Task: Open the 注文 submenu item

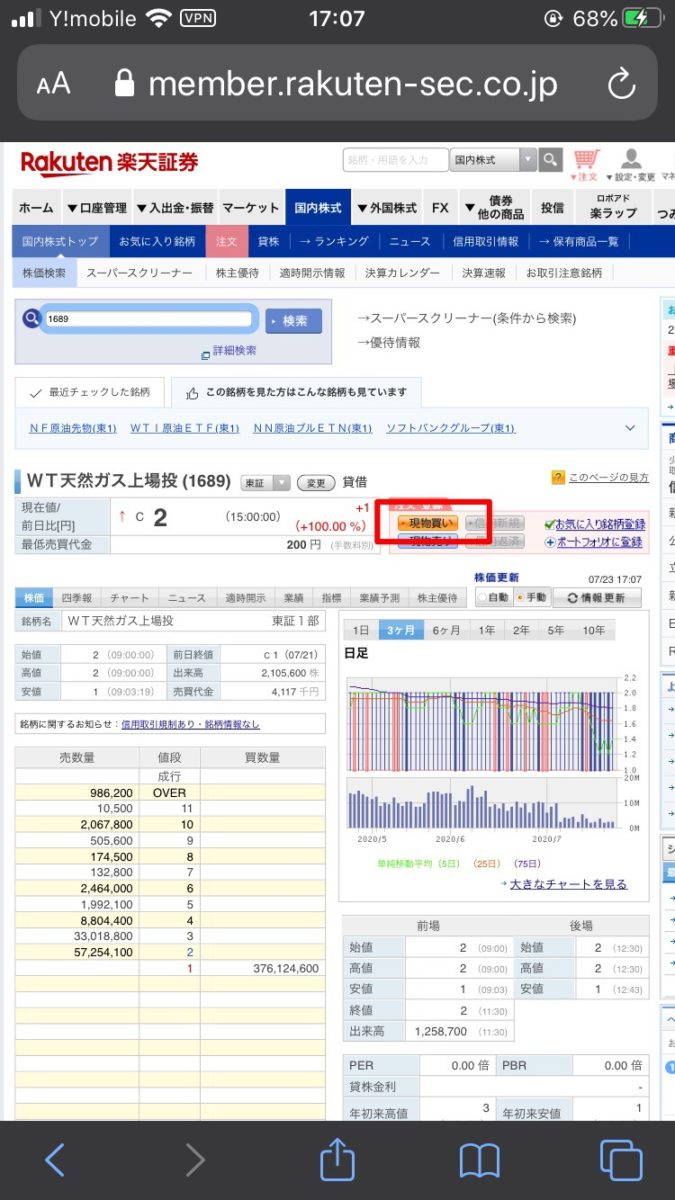Action: 226,241
